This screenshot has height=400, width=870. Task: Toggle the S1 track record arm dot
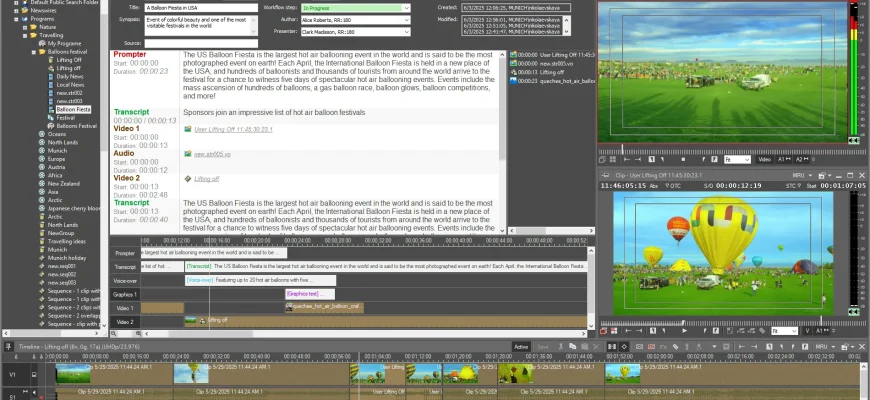click(41, 397)
